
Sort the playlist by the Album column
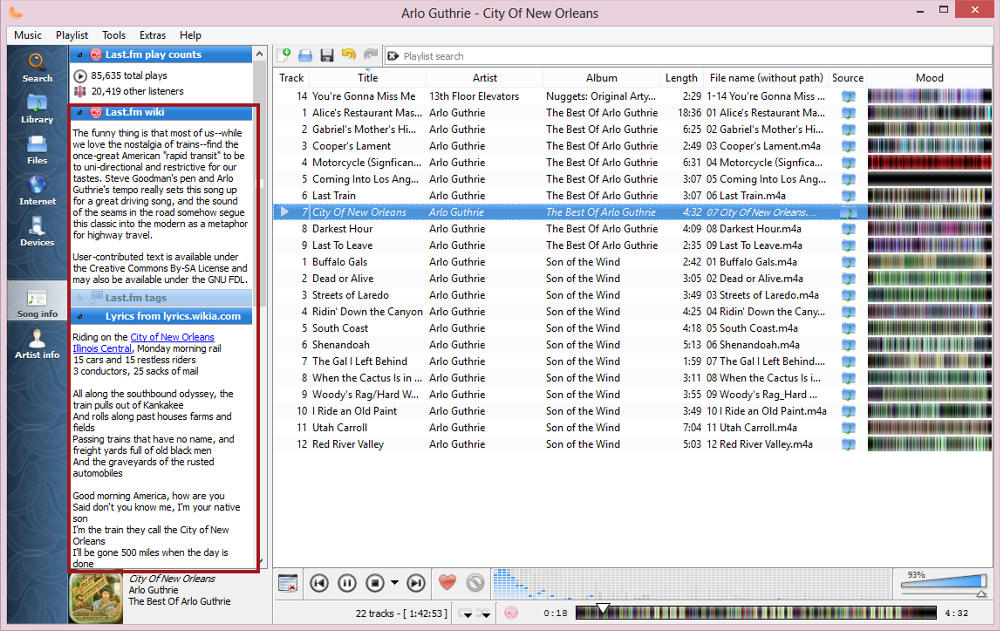(601, 78)
